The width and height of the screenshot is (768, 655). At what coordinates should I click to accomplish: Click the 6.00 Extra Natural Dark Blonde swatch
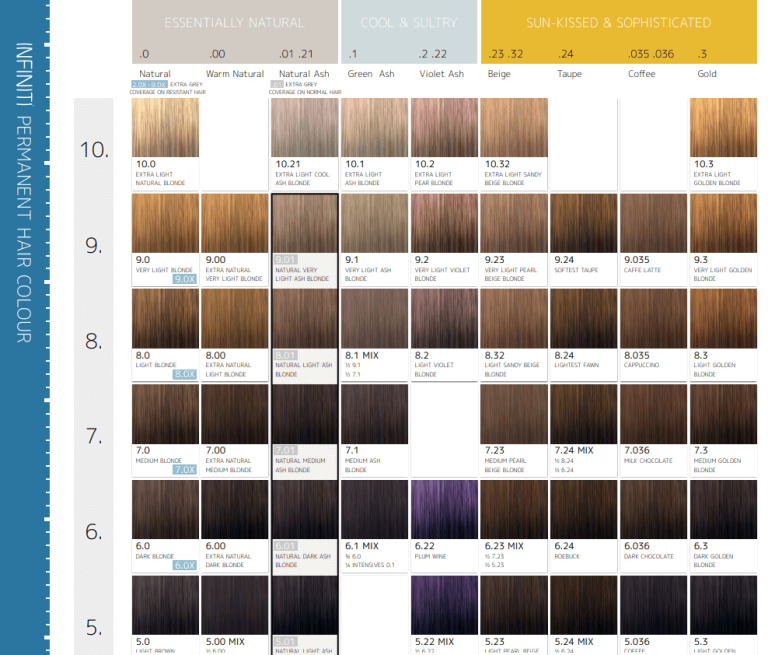(x=235, y=509)
